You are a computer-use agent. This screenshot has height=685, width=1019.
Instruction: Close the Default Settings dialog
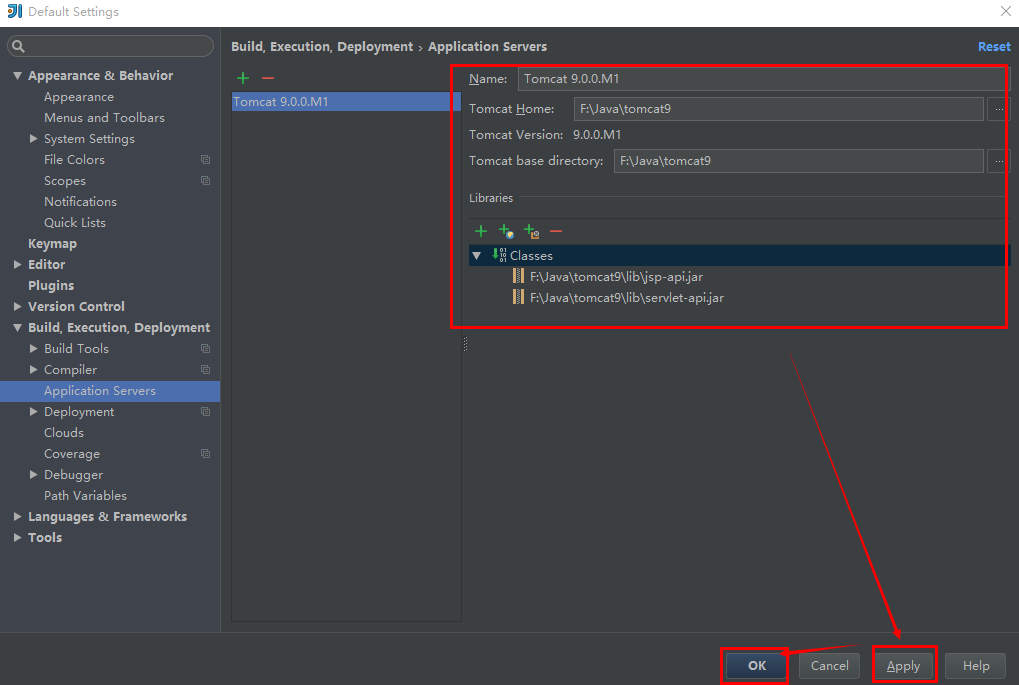(1005, 11)
